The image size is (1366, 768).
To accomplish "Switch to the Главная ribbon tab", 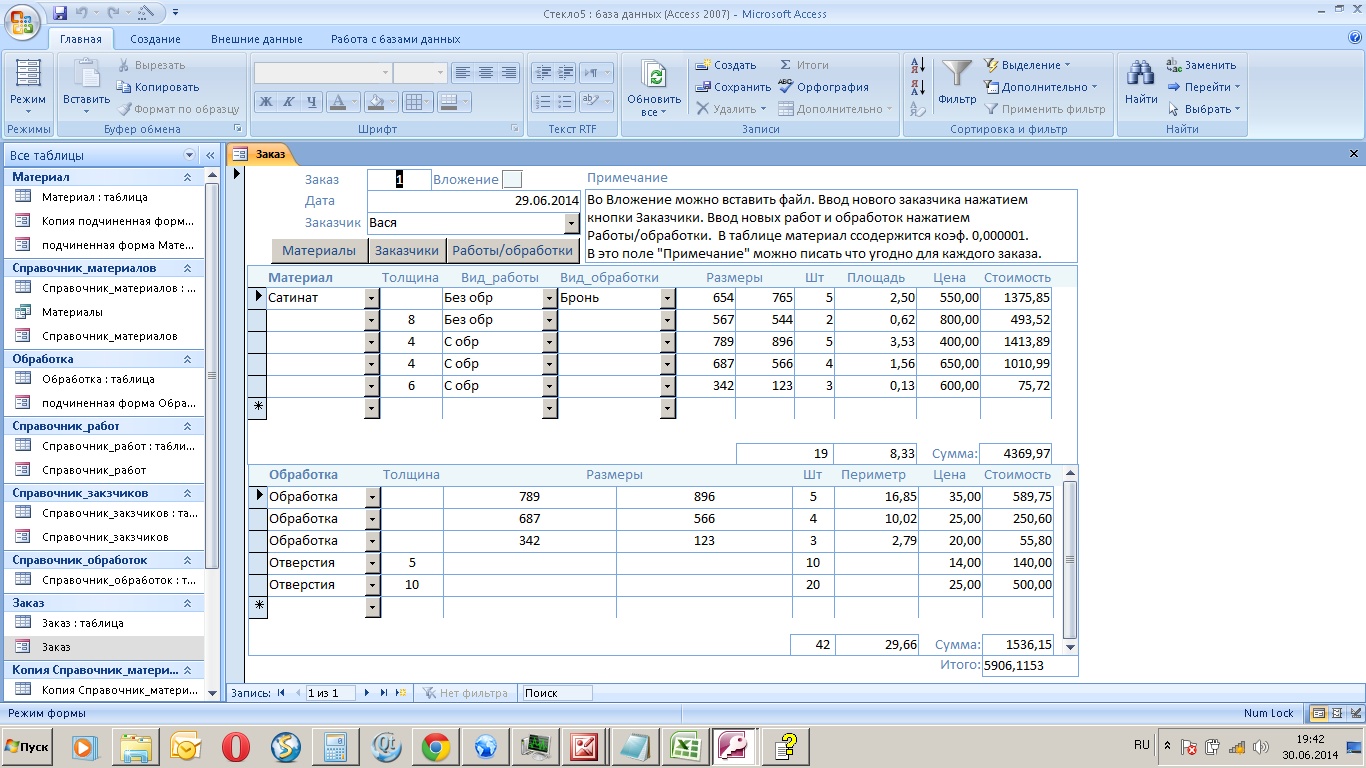I will click(80, 39).
